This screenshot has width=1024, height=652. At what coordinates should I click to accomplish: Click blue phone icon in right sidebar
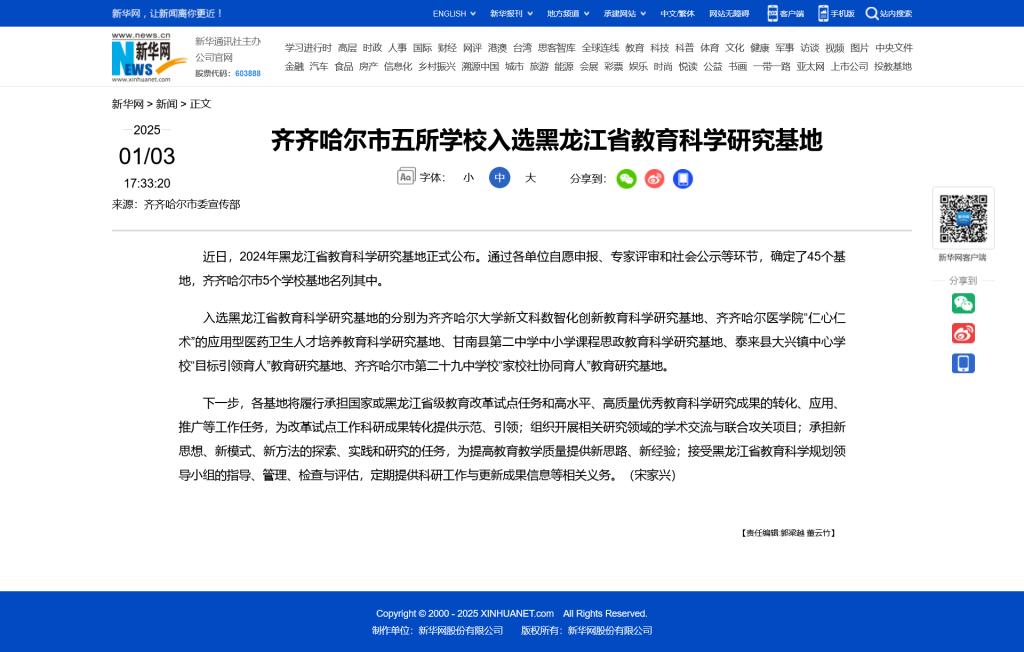963,363
